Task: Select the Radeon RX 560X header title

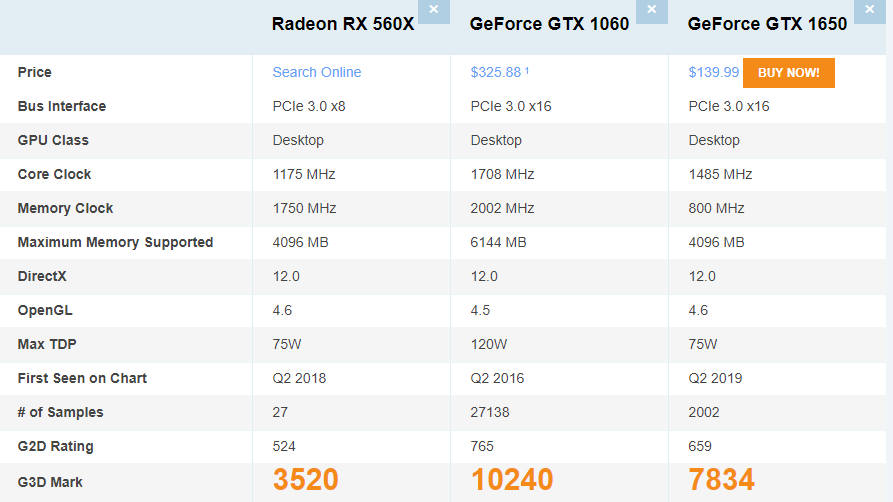Action: [342, 24]
